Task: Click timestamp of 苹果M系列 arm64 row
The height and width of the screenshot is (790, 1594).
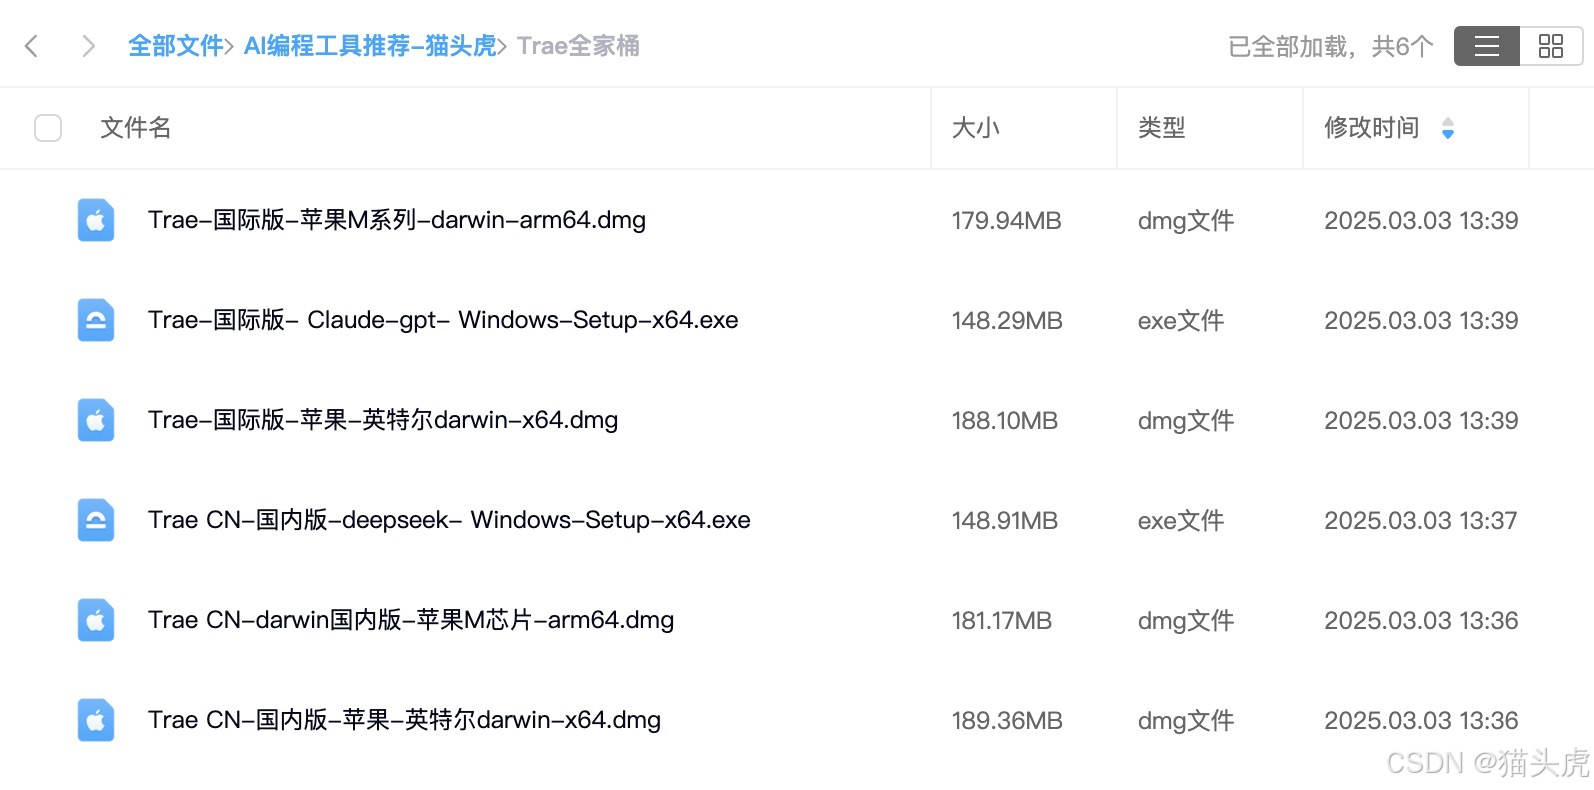Action: [1421, 221]
